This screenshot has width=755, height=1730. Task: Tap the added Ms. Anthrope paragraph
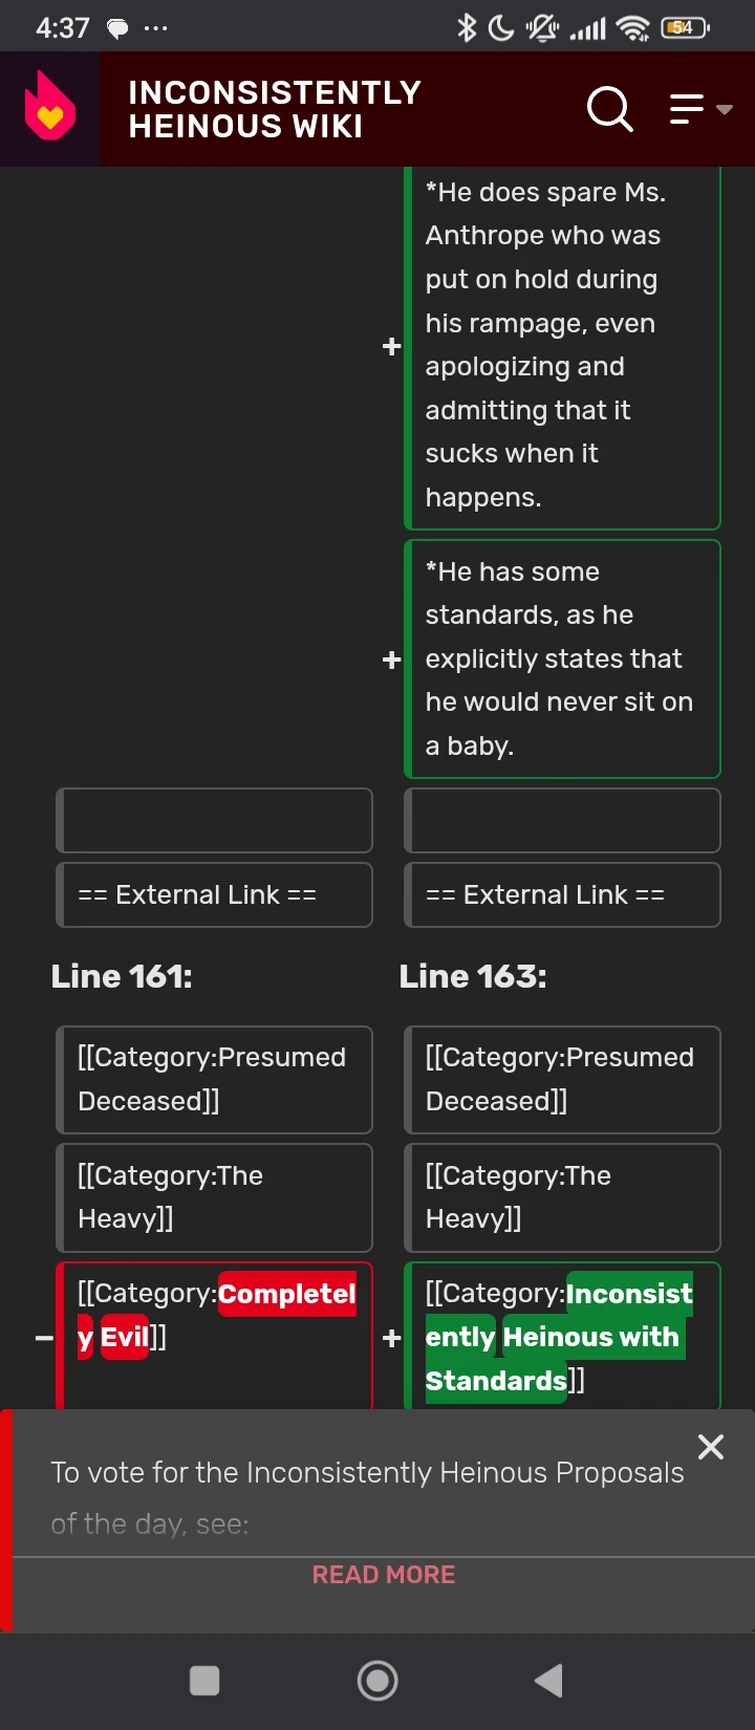click(x=562, y=345)
